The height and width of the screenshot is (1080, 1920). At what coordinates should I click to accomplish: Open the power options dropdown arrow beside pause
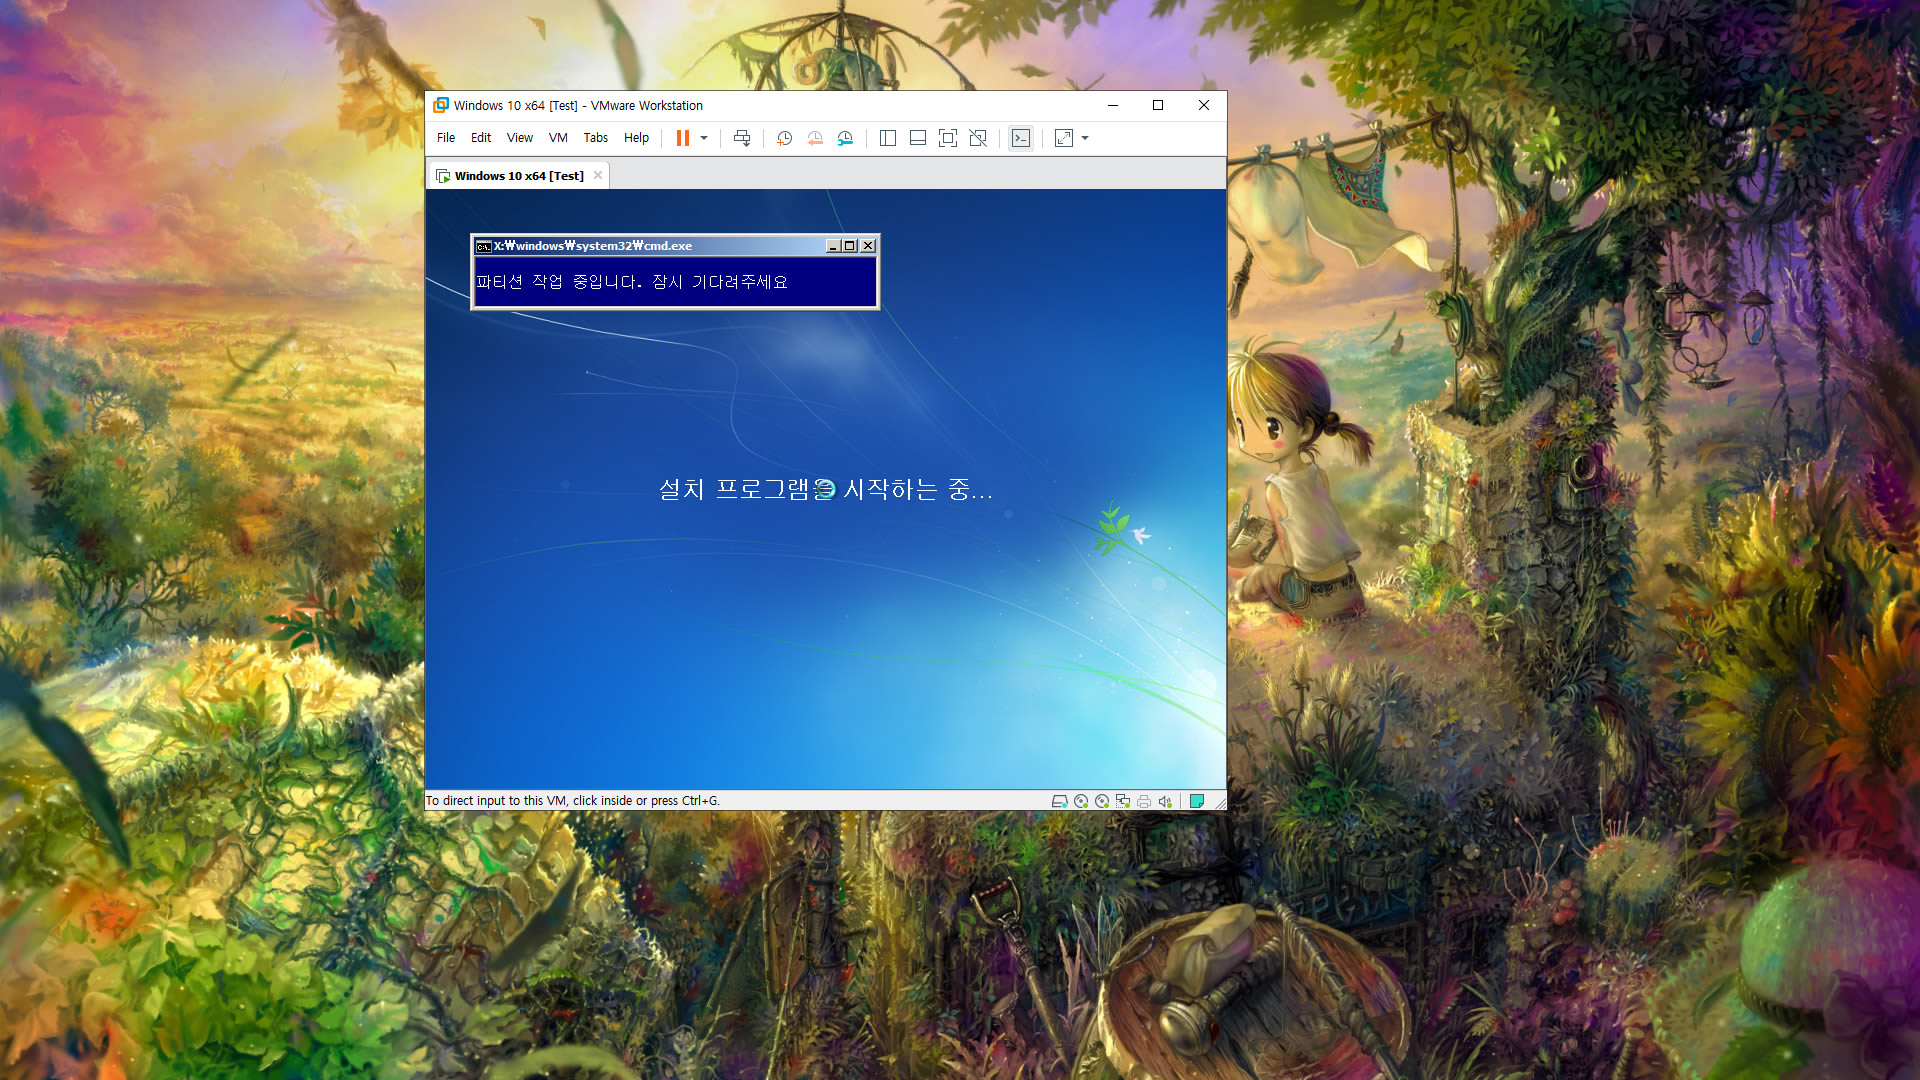(x=704, y=138)
